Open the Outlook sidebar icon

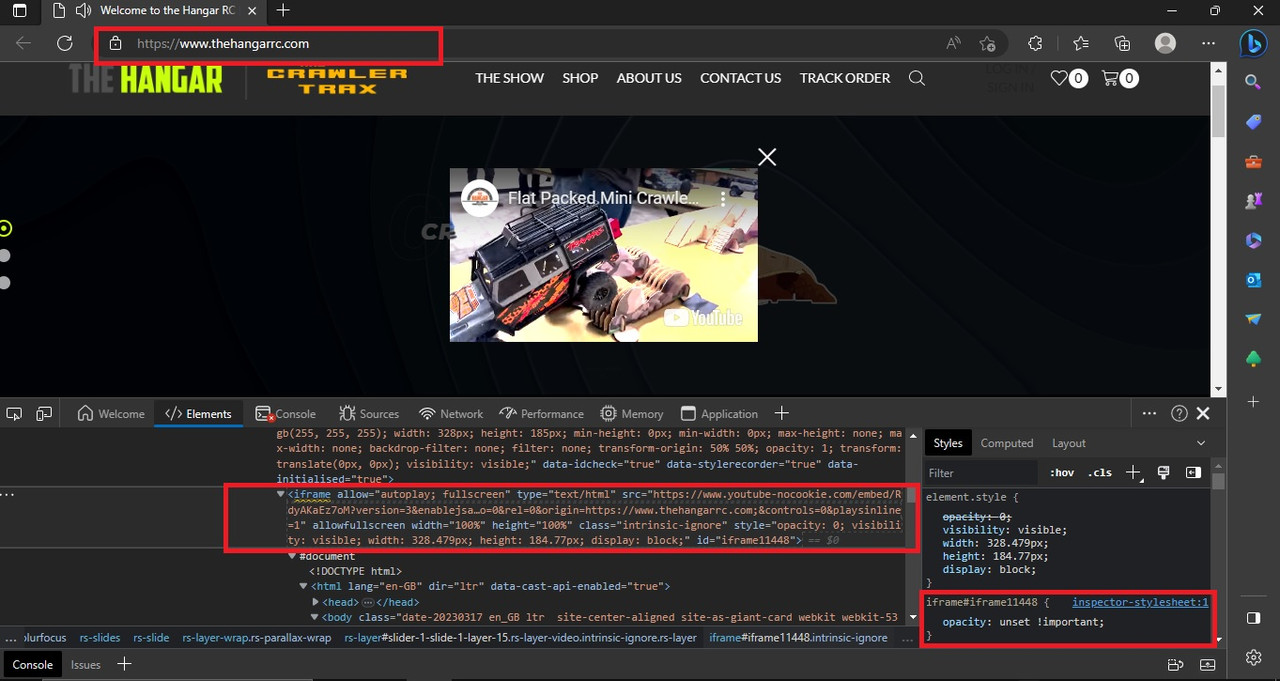click(x=1253, y=280)
